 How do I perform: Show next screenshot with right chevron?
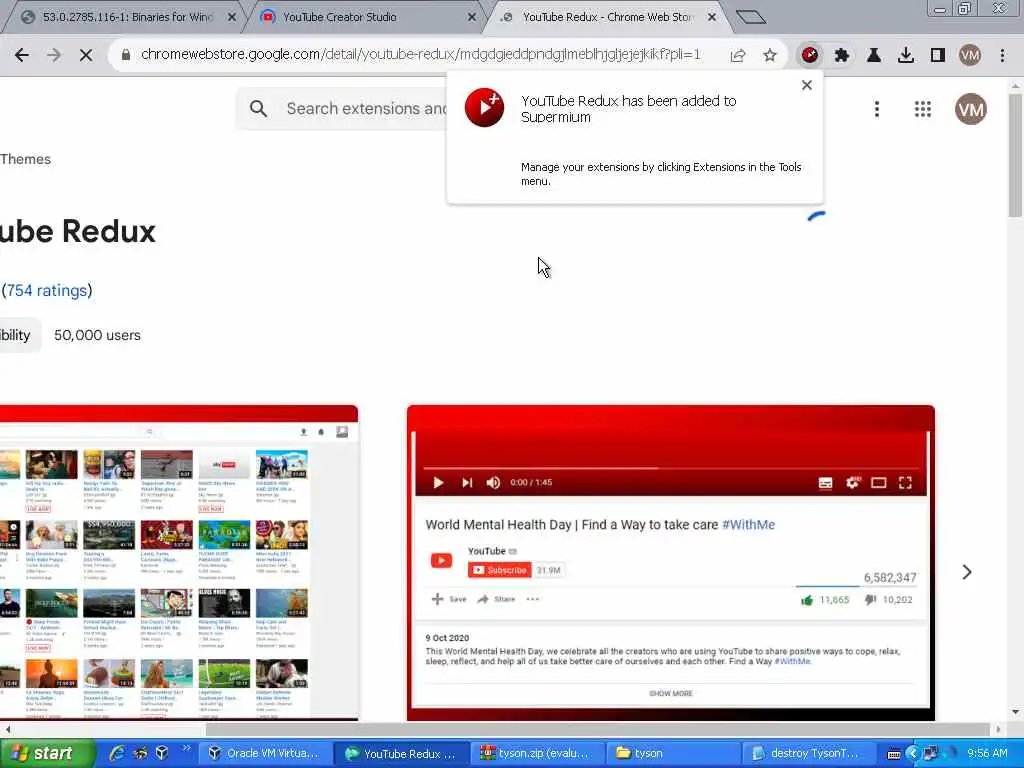tap(967, 572)
